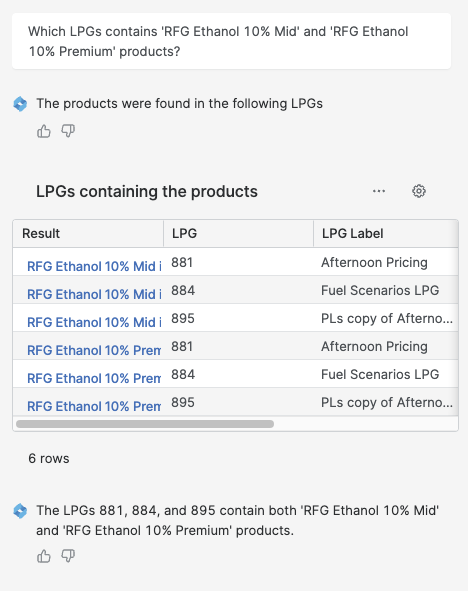Open RFG Ethanol 10% Premium link for LPG 895
468x591 pixels.
94,406
